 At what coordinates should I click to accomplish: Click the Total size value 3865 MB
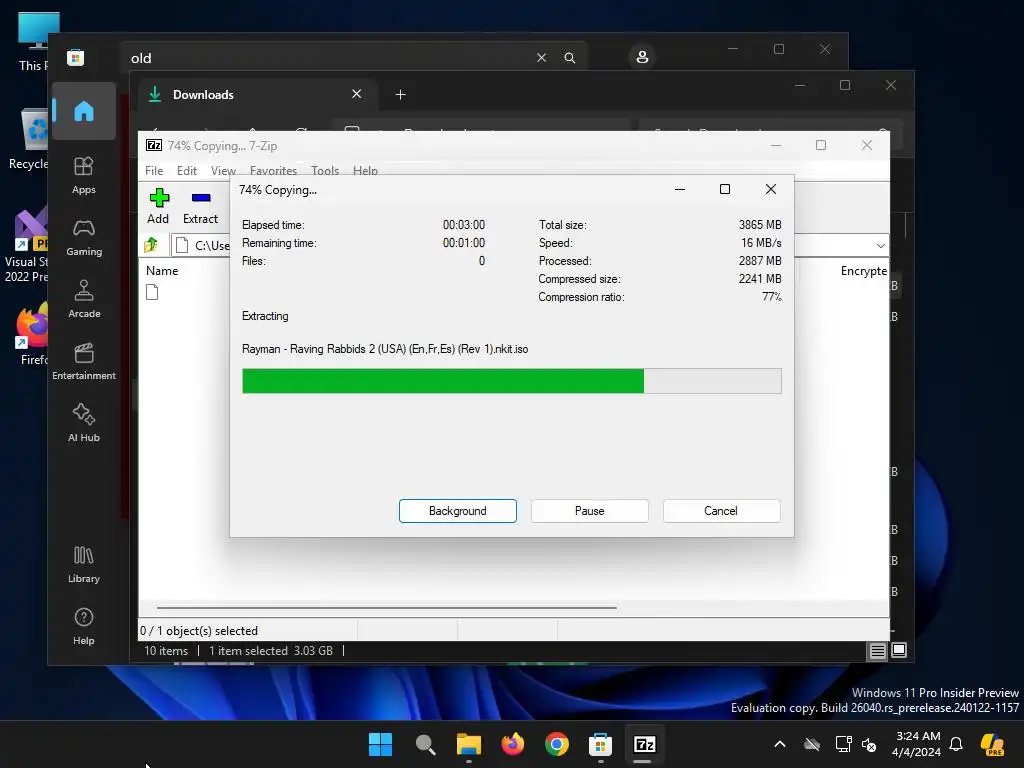click(x=760, y=225)
